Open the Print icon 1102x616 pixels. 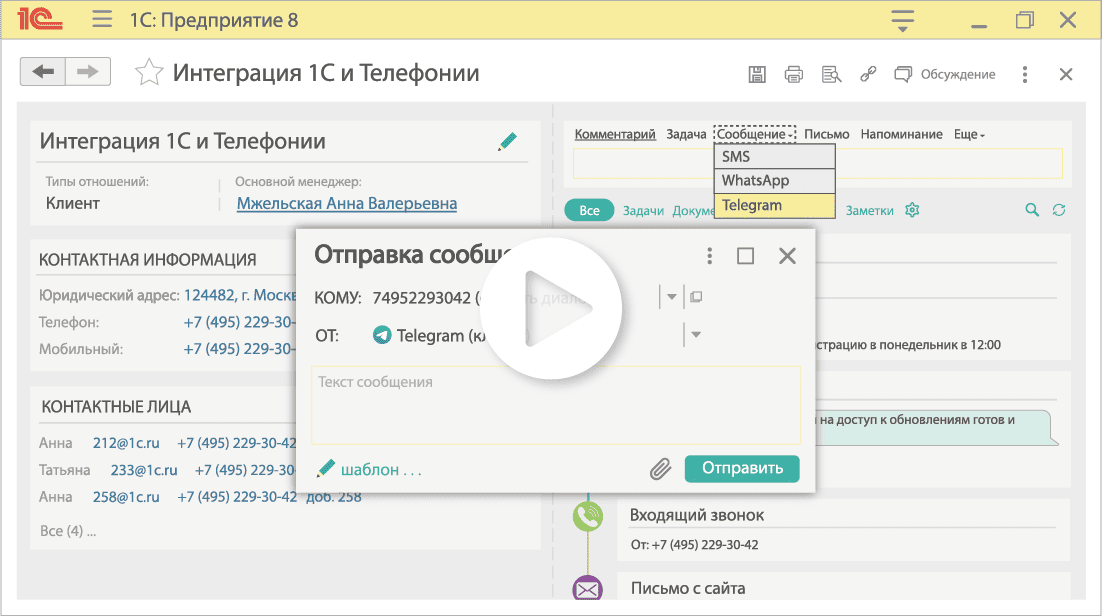[x=794, y=74]
